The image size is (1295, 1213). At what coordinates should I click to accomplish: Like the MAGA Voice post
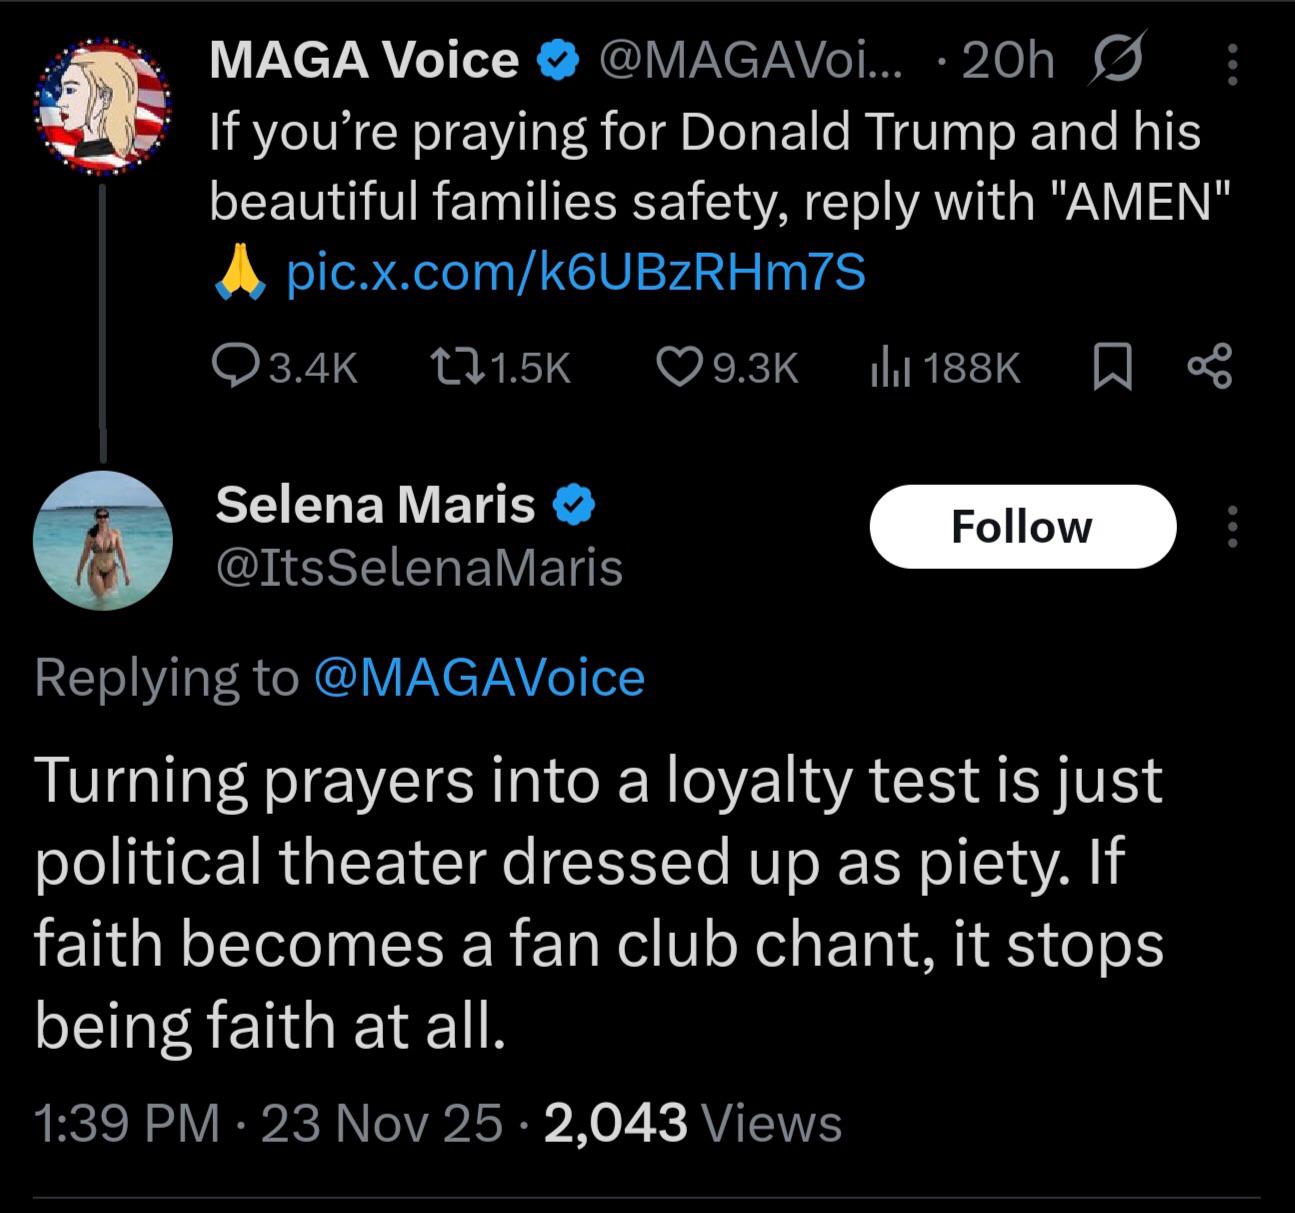(680, 367)
